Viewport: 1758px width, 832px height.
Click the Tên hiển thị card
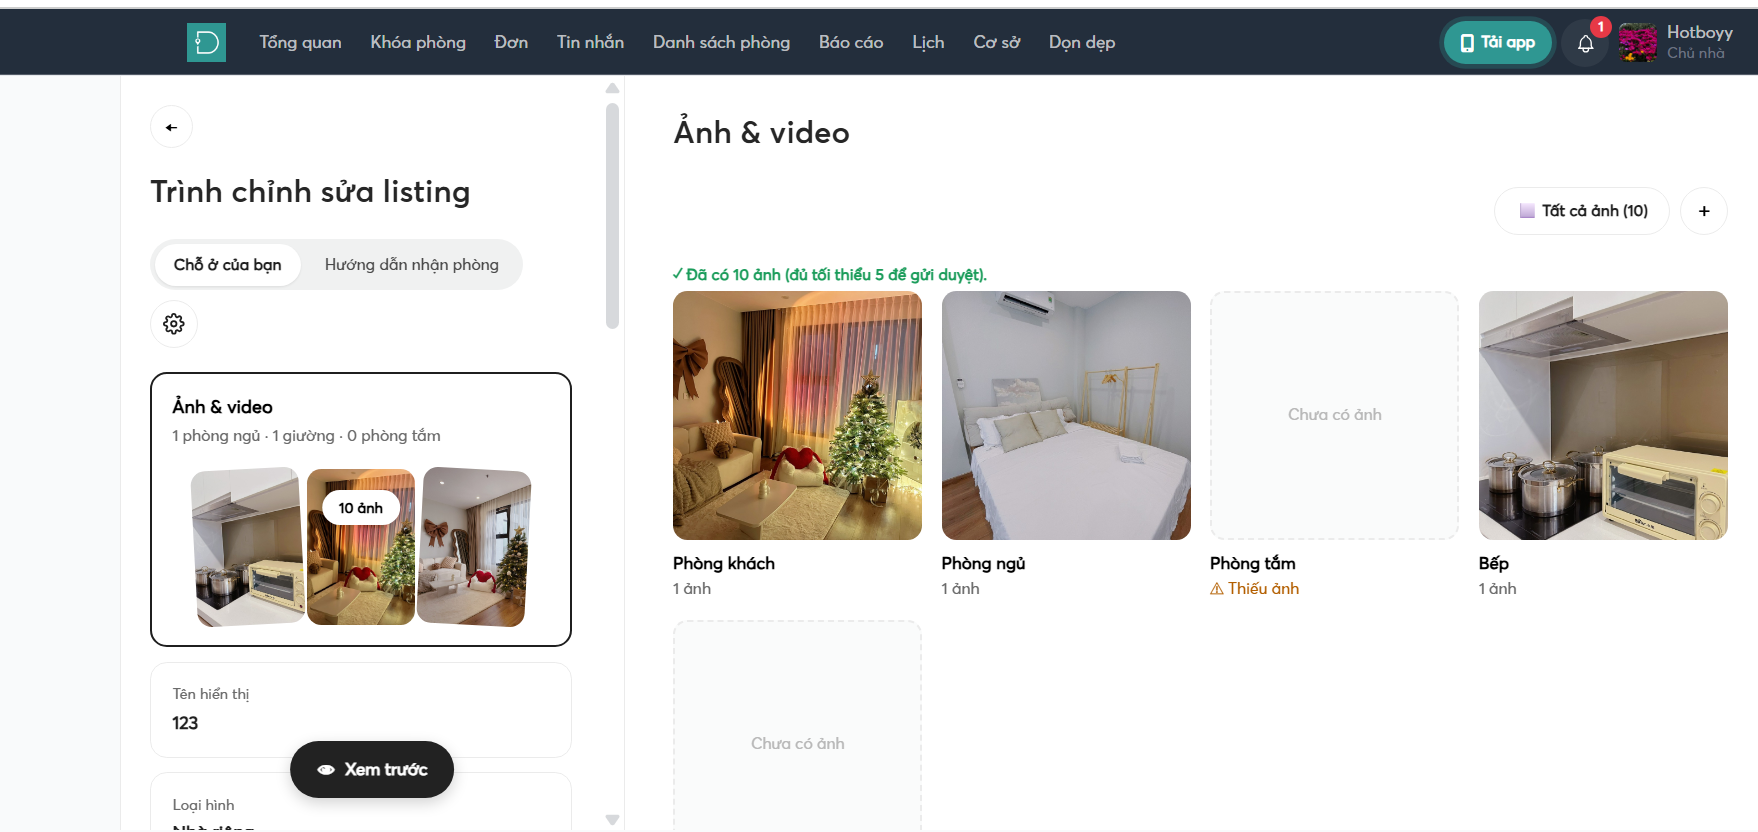coord(361,710)
